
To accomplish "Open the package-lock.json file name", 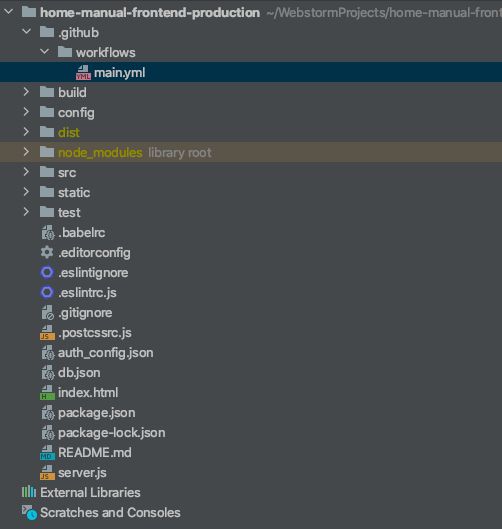I will coord(112,433).
